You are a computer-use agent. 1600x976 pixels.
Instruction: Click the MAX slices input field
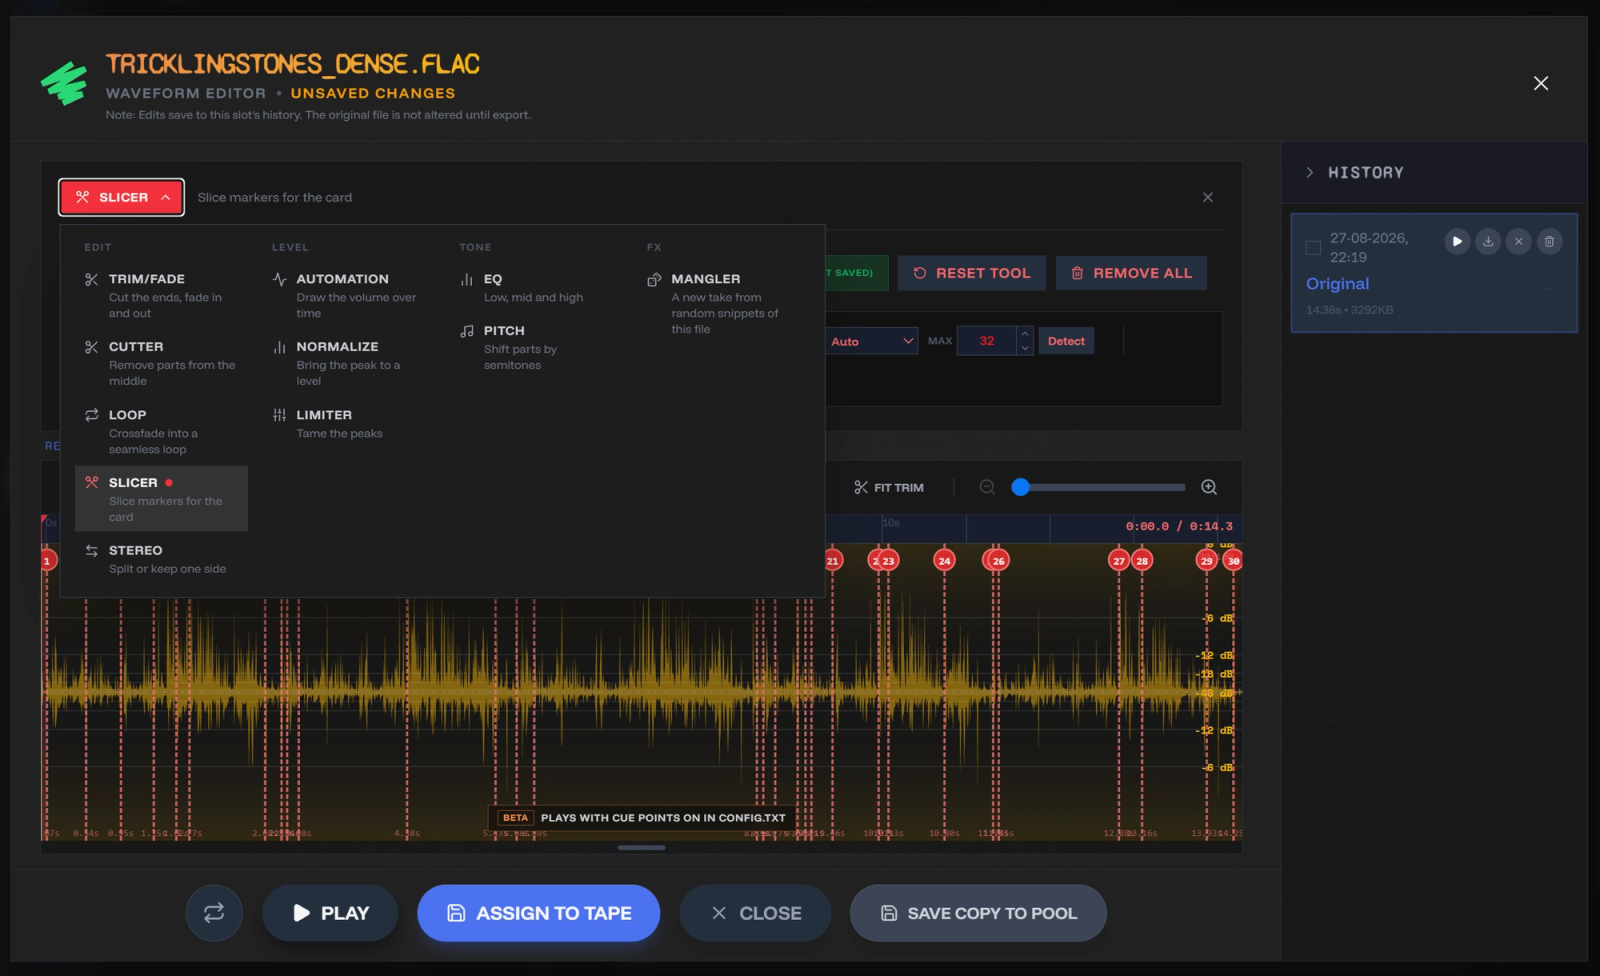click(x=987, y=341)
